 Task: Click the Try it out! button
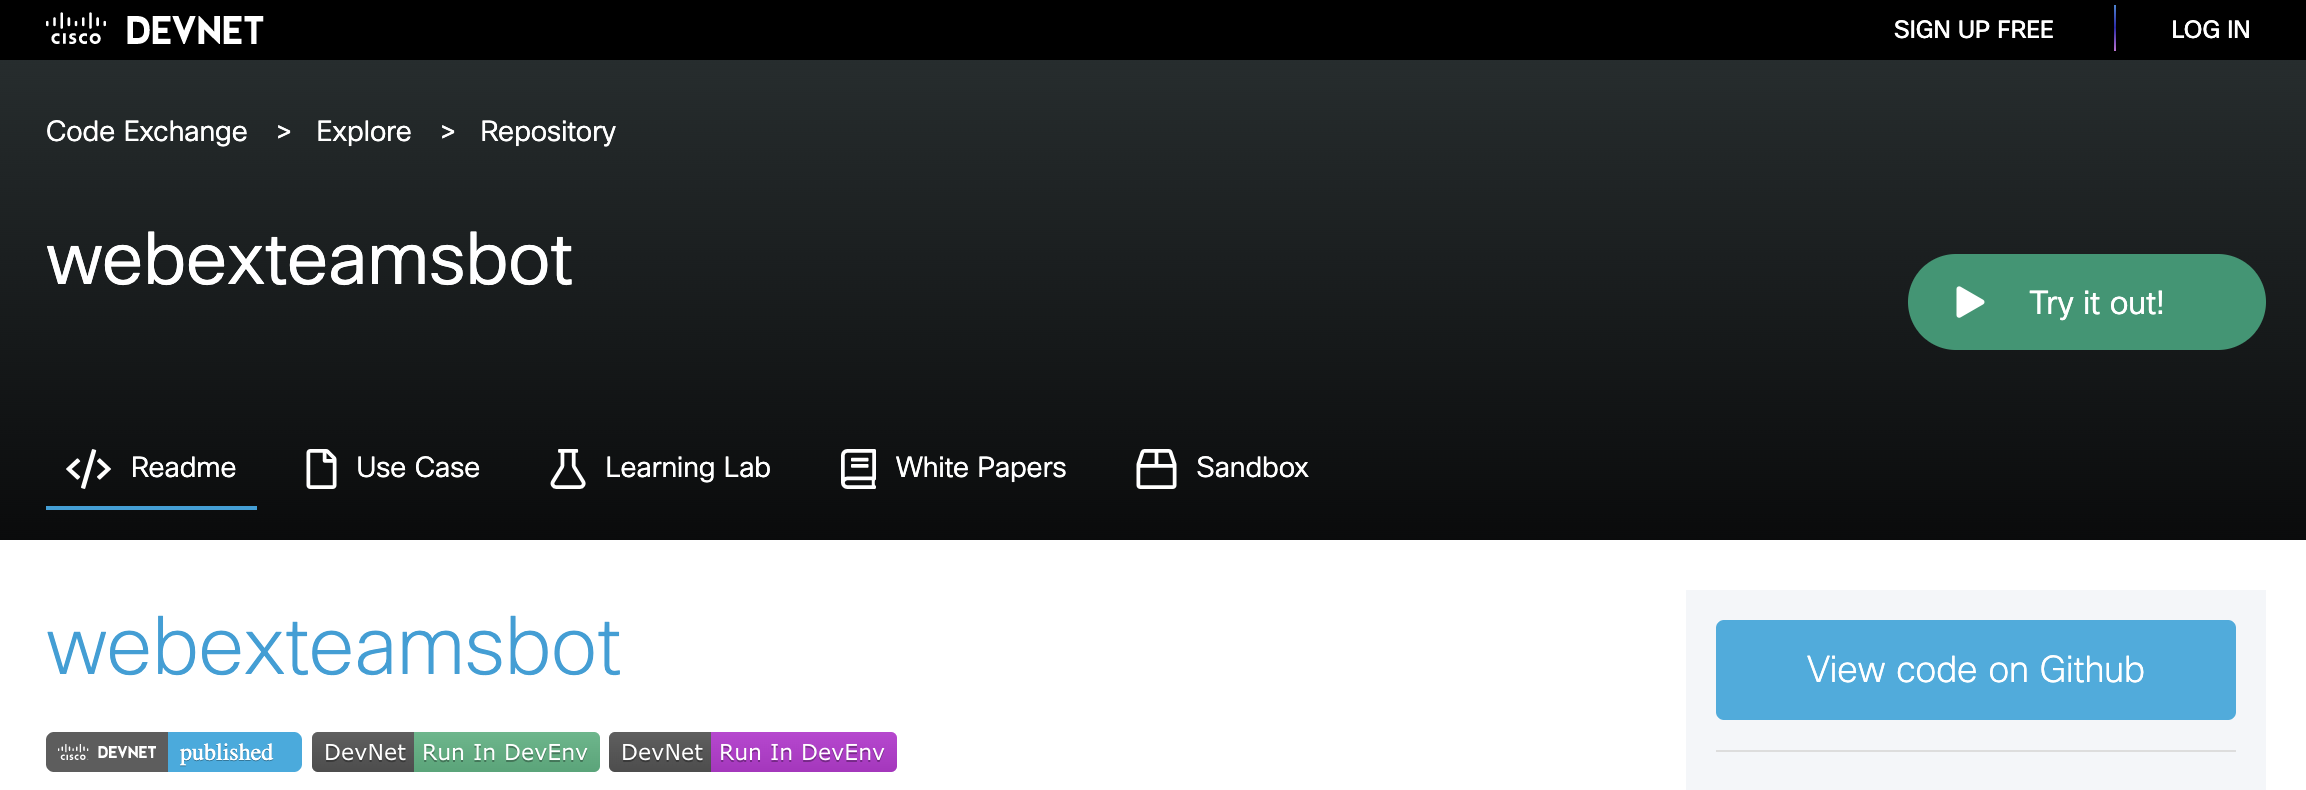(2086, 302)
